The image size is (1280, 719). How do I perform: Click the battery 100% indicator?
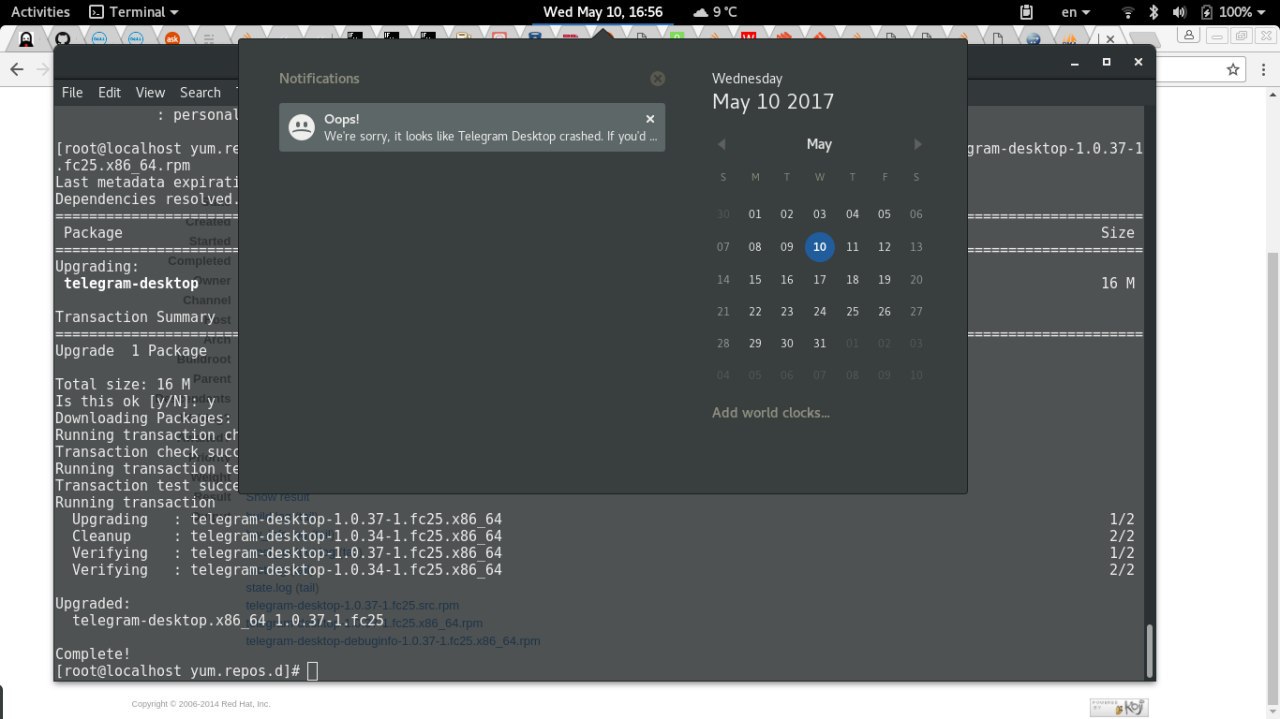pos(1226,12)
